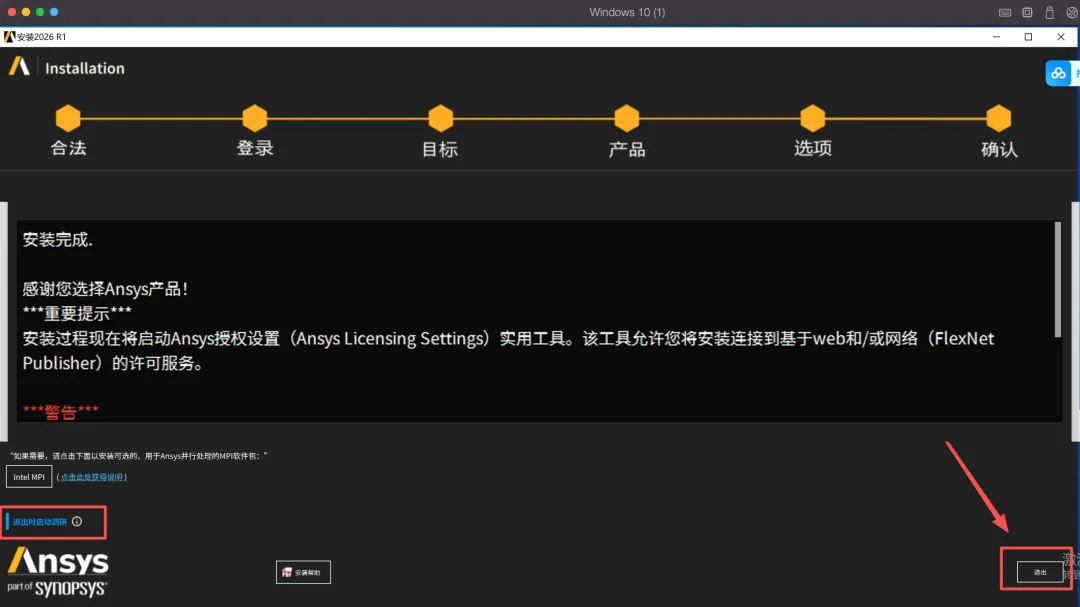Click the macOS green fullscreen dot

tap(40, 12)
